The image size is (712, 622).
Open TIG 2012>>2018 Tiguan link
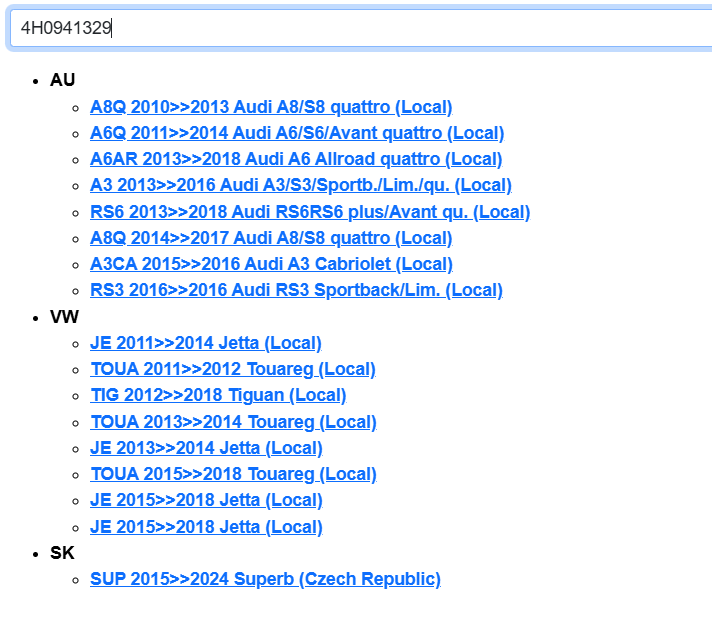[x=218, y=395]
